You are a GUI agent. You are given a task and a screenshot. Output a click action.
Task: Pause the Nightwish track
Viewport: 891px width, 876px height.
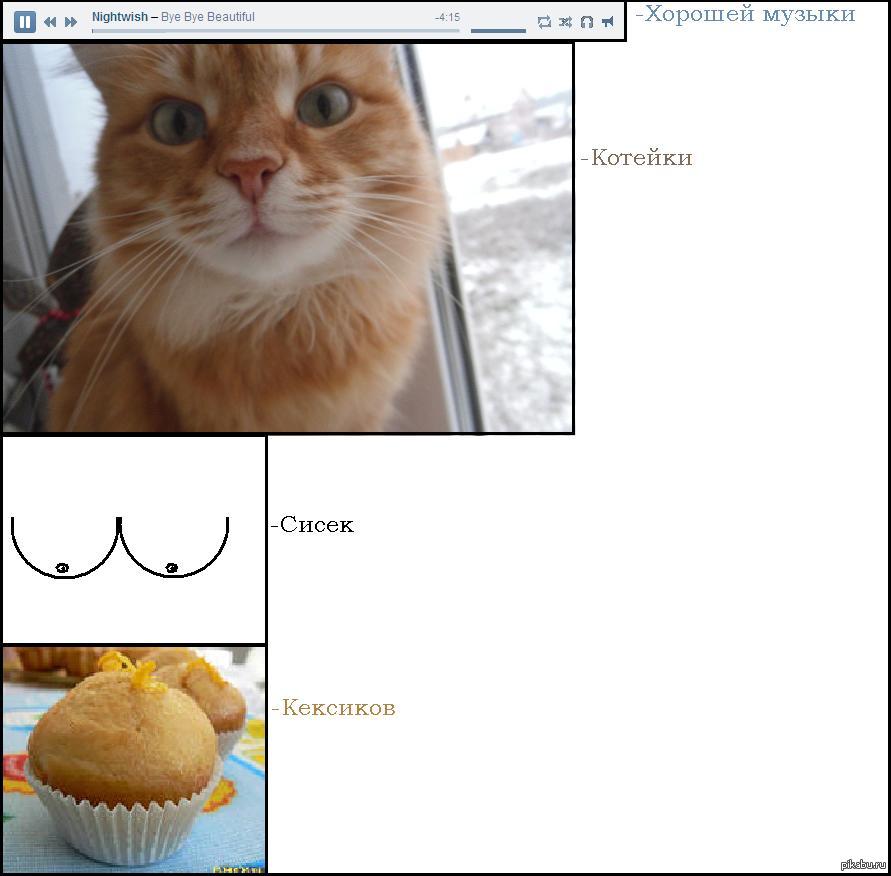(x=25, y=21)
